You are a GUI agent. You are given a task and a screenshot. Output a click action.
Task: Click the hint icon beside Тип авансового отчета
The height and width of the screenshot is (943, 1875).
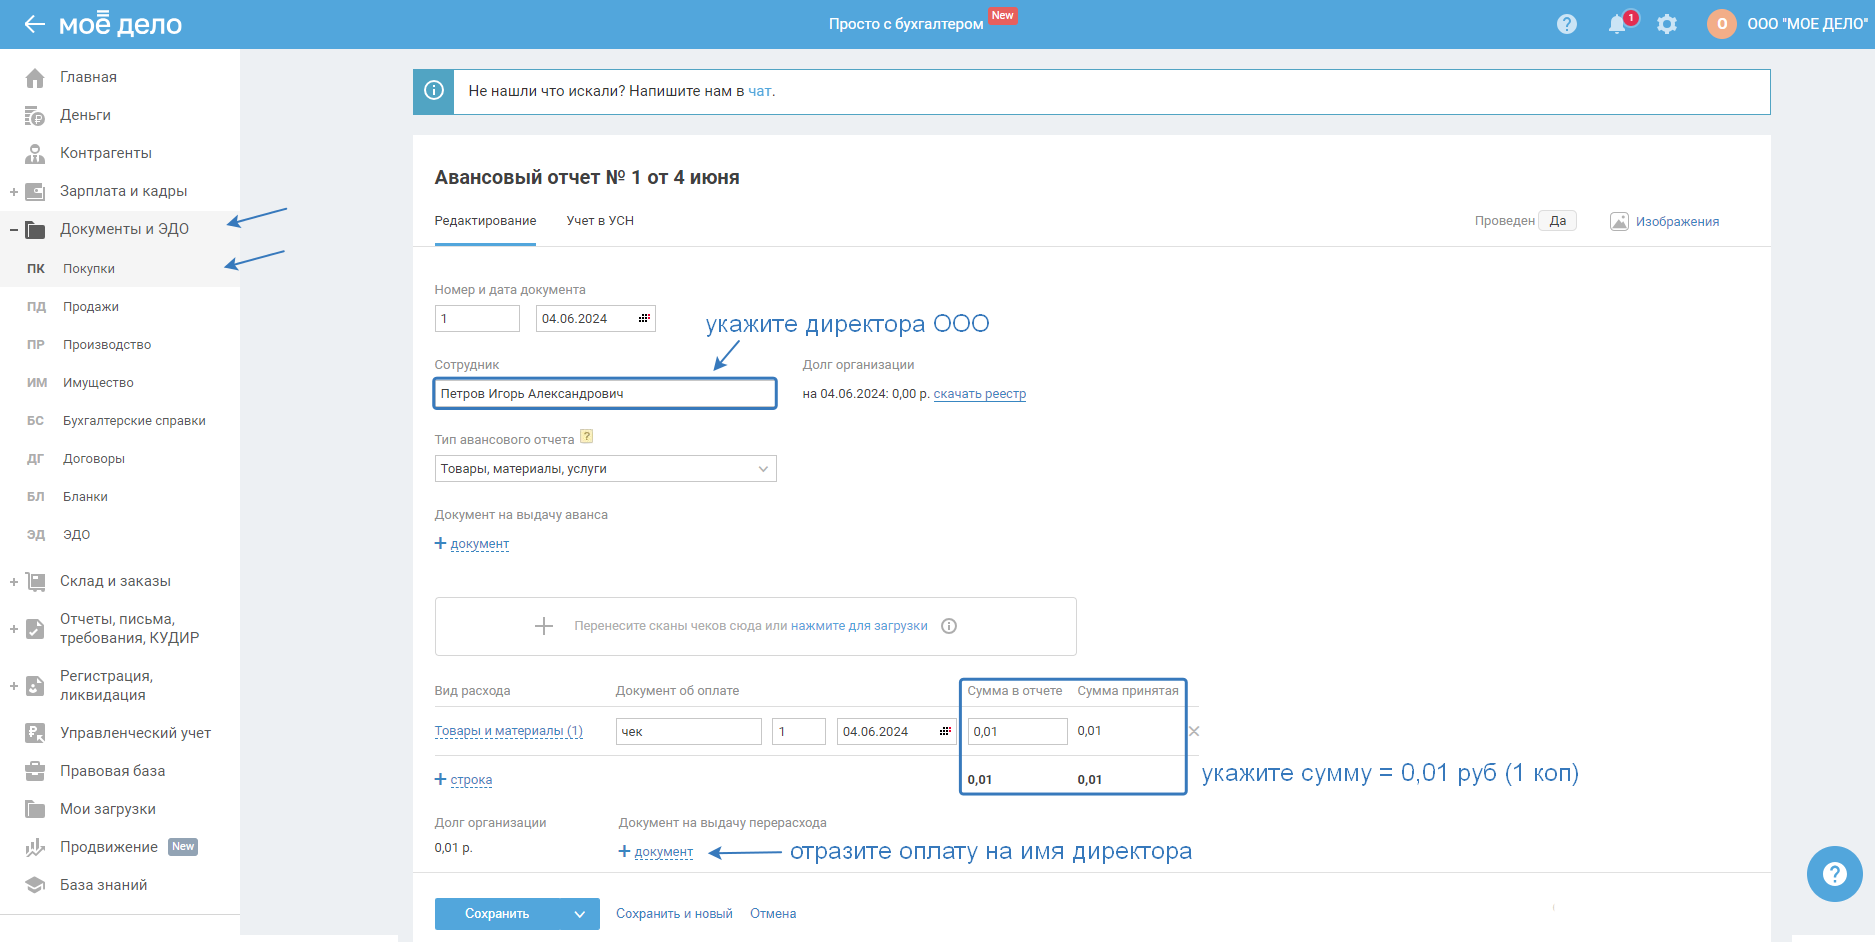click(x=587, y=437)
